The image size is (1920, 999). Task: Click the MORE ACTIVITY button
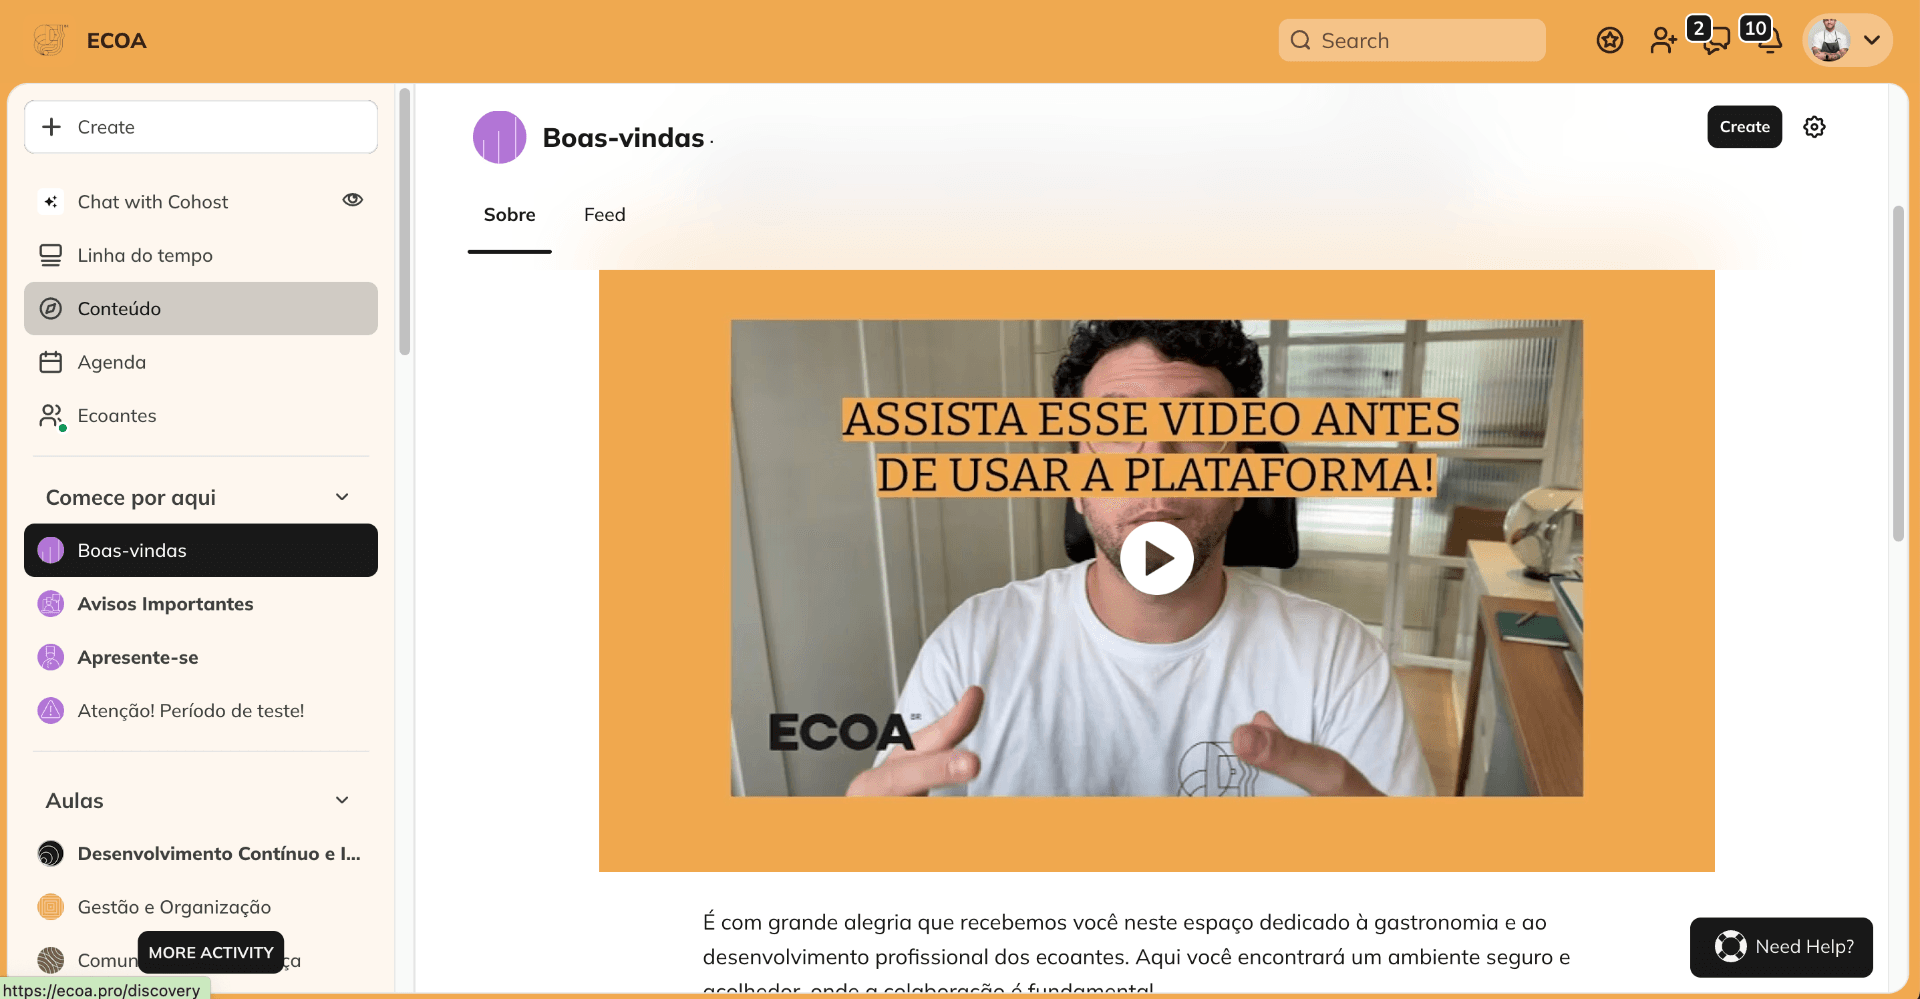[211, 952]
